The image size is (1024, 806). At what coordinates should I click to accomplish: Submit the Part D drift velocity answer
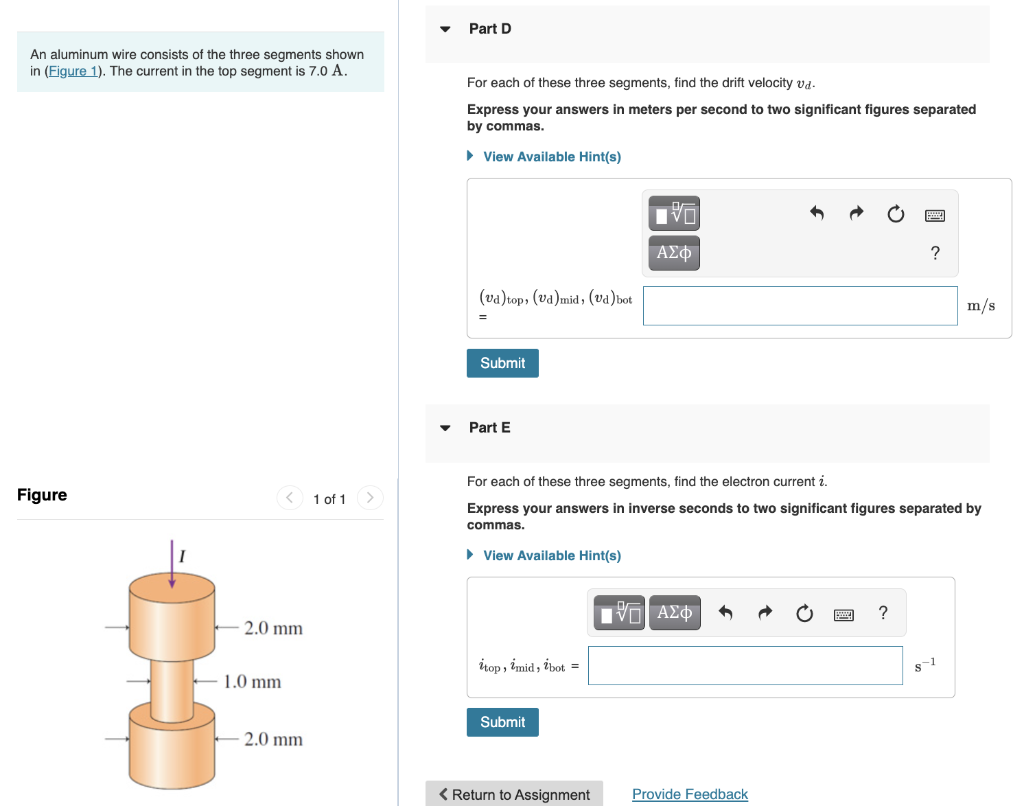pos(502,363)
